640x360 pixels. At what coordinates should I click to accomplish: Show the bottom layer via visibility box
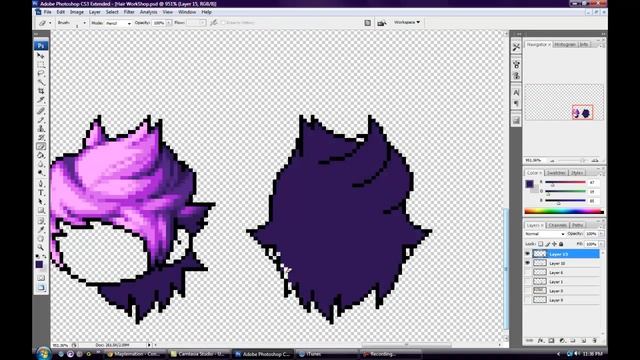click(528, 300)
